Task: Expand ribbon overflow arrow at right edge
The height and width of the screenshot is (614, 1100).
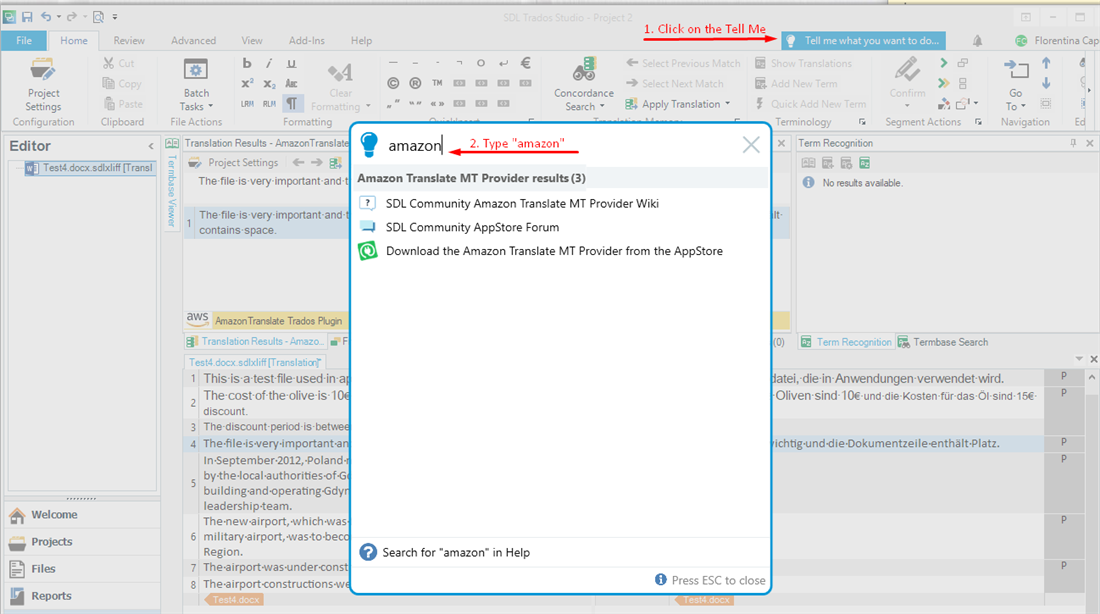Action: [x=1089, y=91]
